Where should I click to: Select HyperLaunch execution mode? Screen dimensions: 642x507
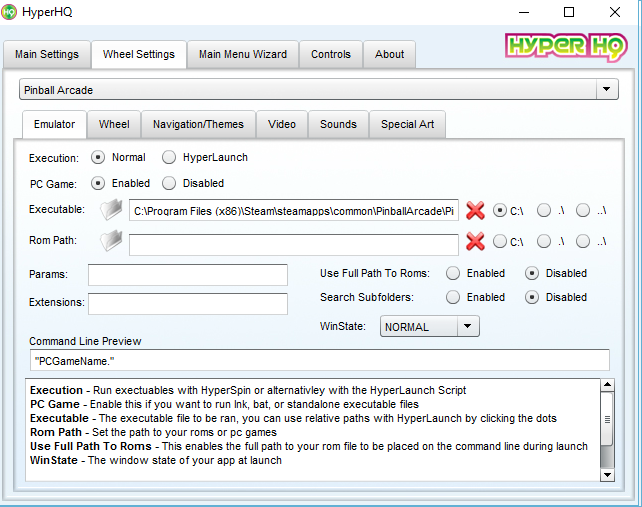pyautogui.click(x=169, y=157)
